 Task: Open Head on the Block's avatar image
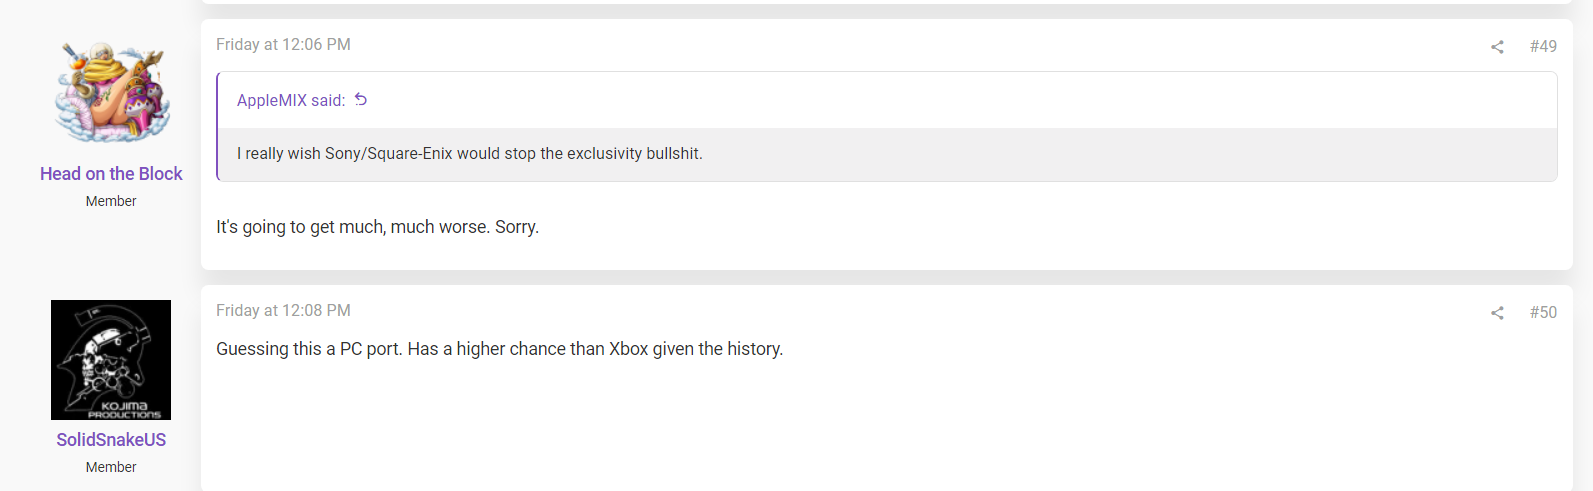pos(111,93)
